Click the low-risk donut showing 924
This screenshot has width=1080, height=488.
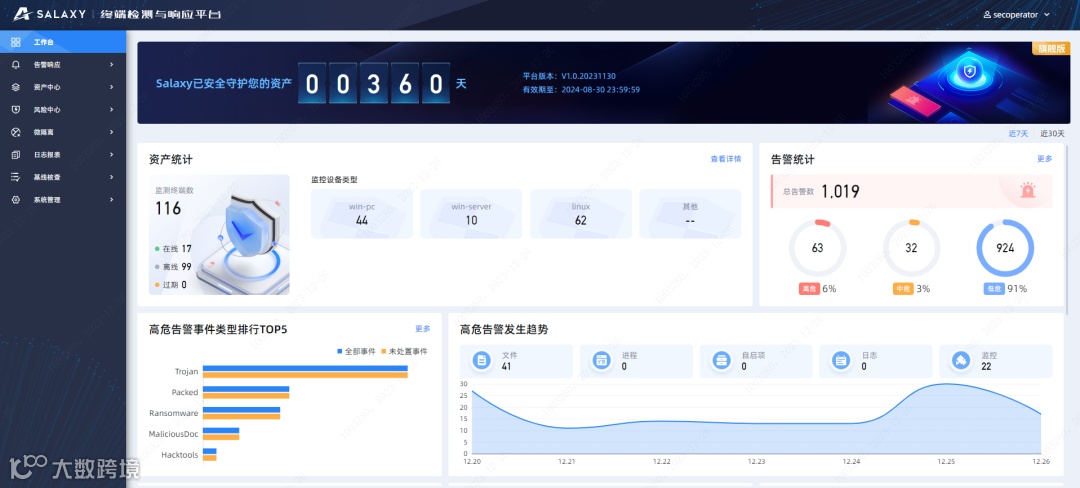(1006, 248)
